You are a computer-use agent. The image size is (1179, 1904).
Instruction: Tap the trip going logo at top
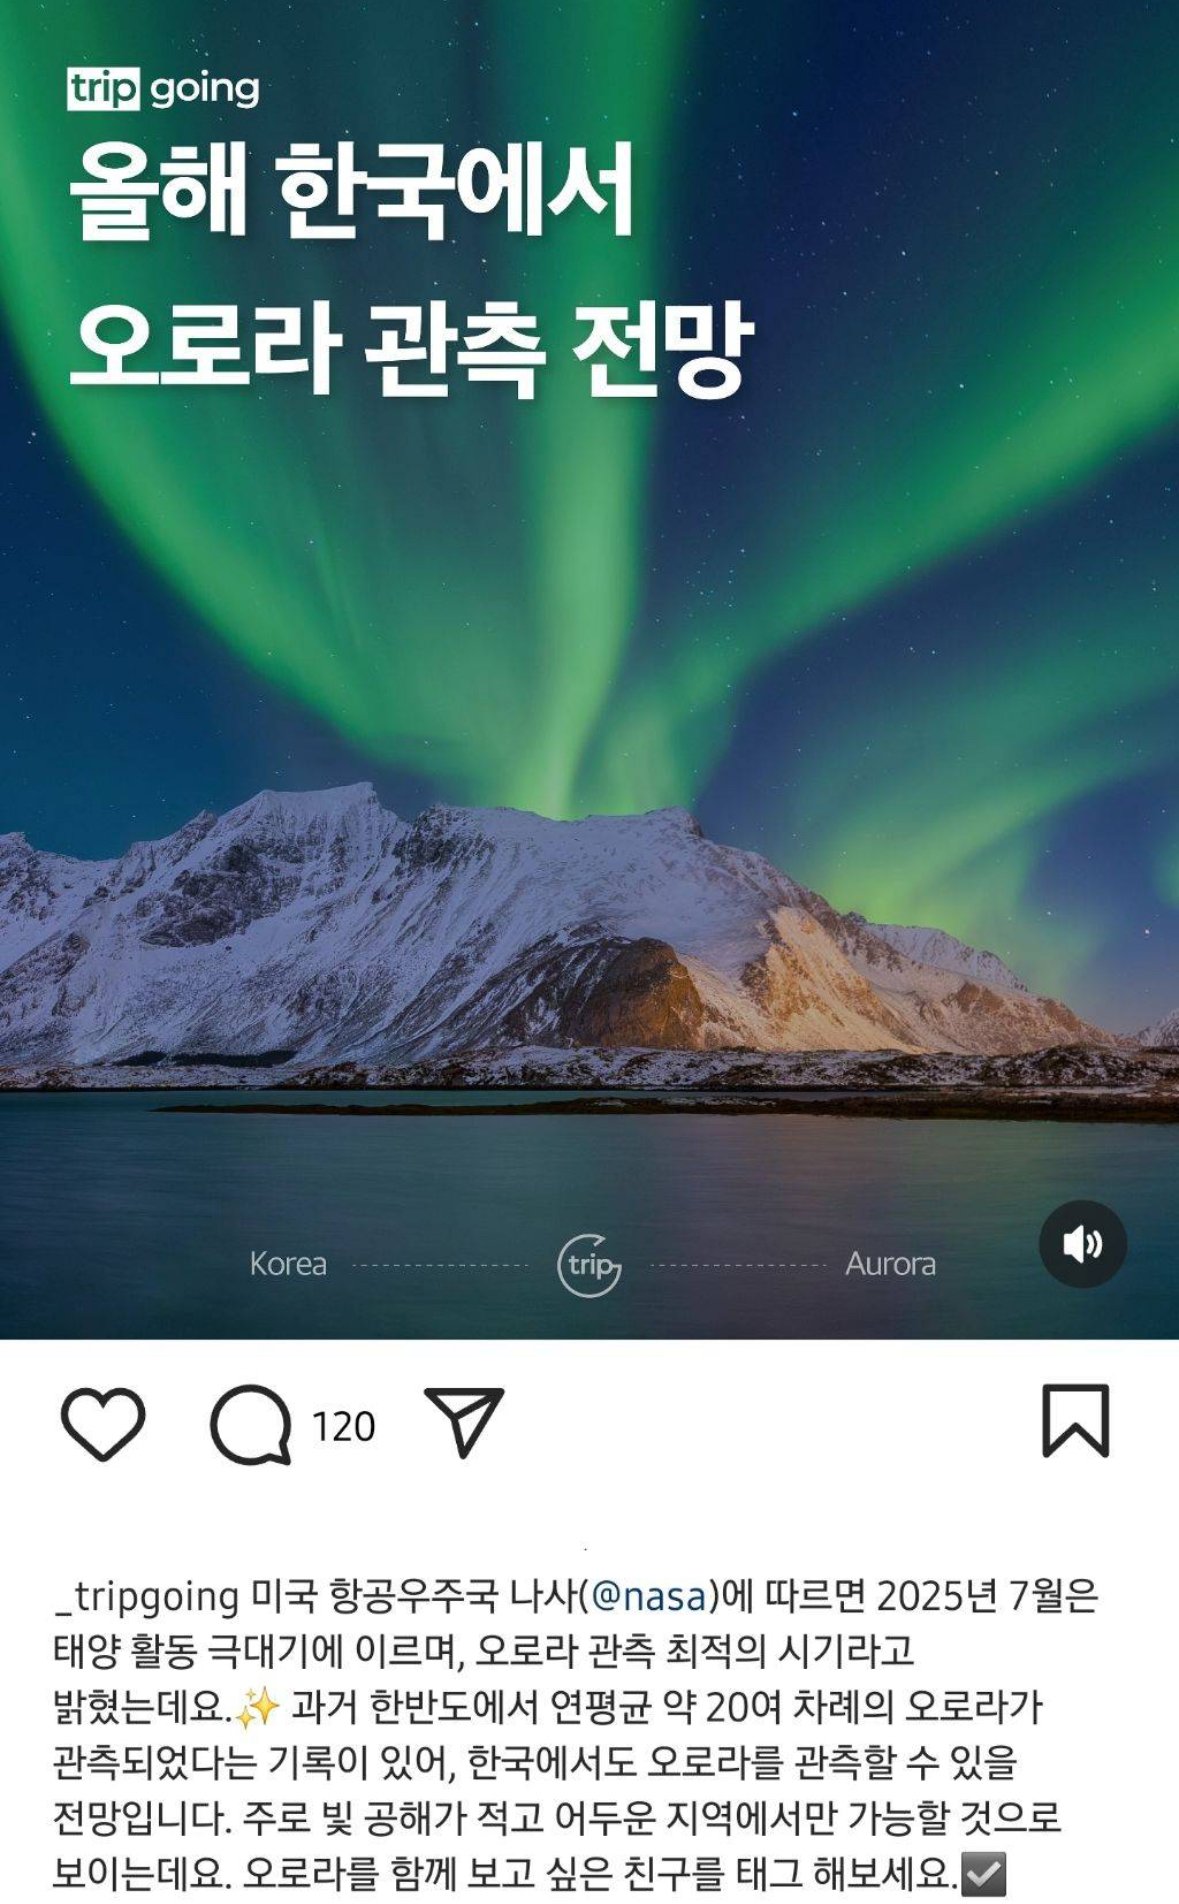[164, 89]
